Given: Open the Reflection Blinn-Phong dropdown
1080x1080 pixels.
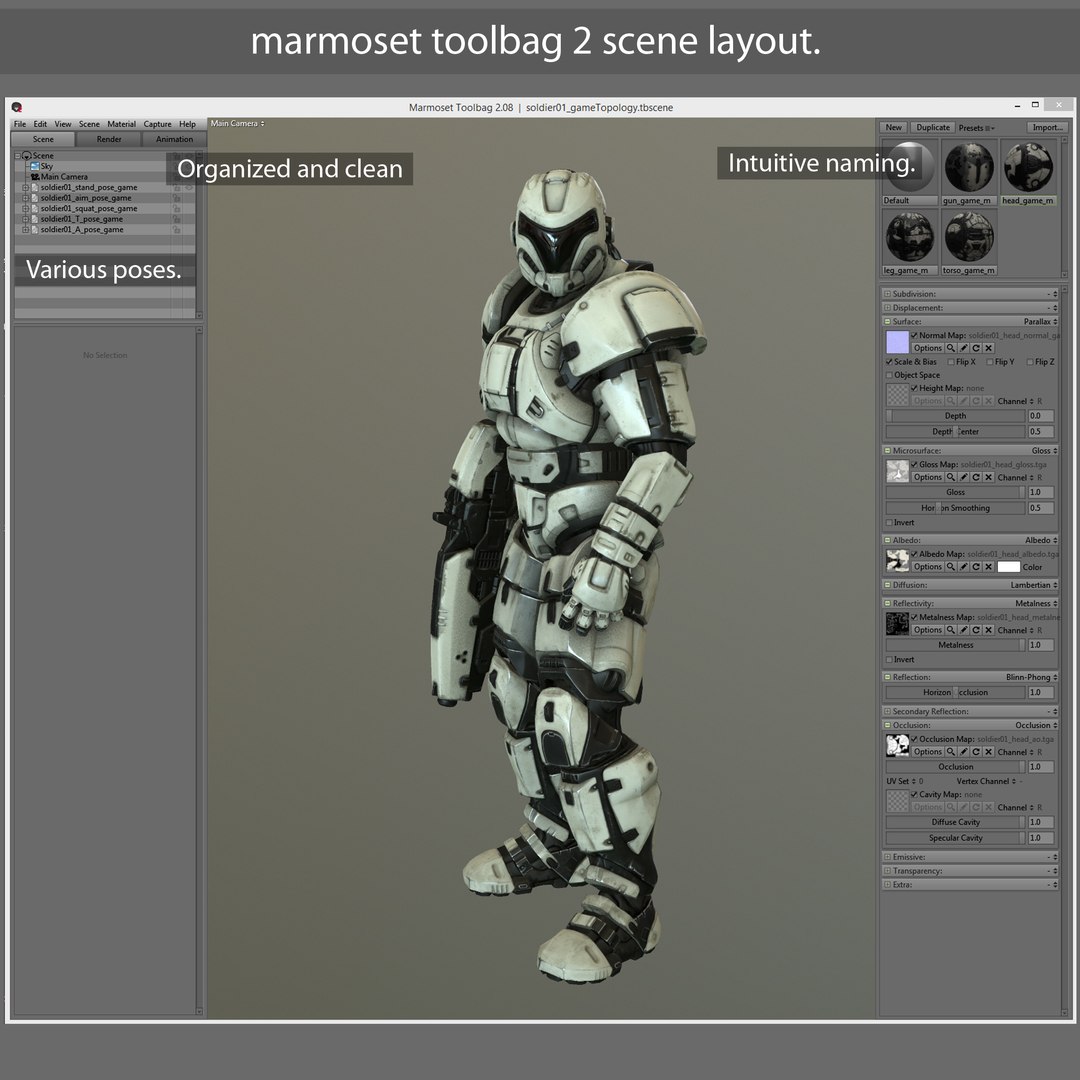Looking at the screenshot, I should pos(1032,678).
